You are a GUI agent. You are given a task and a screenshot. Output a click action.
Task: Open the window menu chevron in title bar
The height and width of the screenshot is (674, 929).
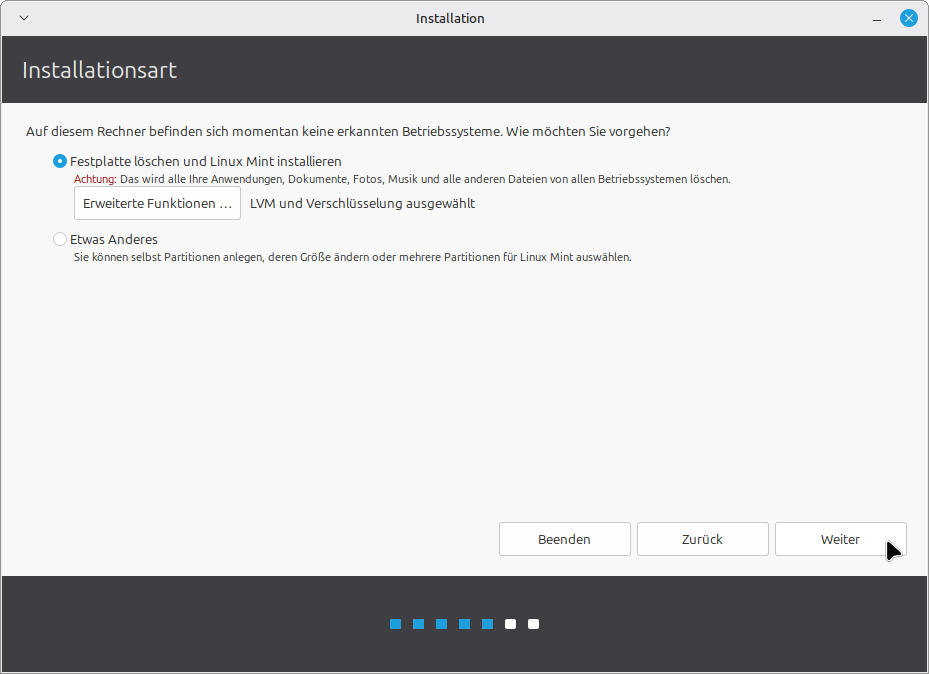click(24, 18)
